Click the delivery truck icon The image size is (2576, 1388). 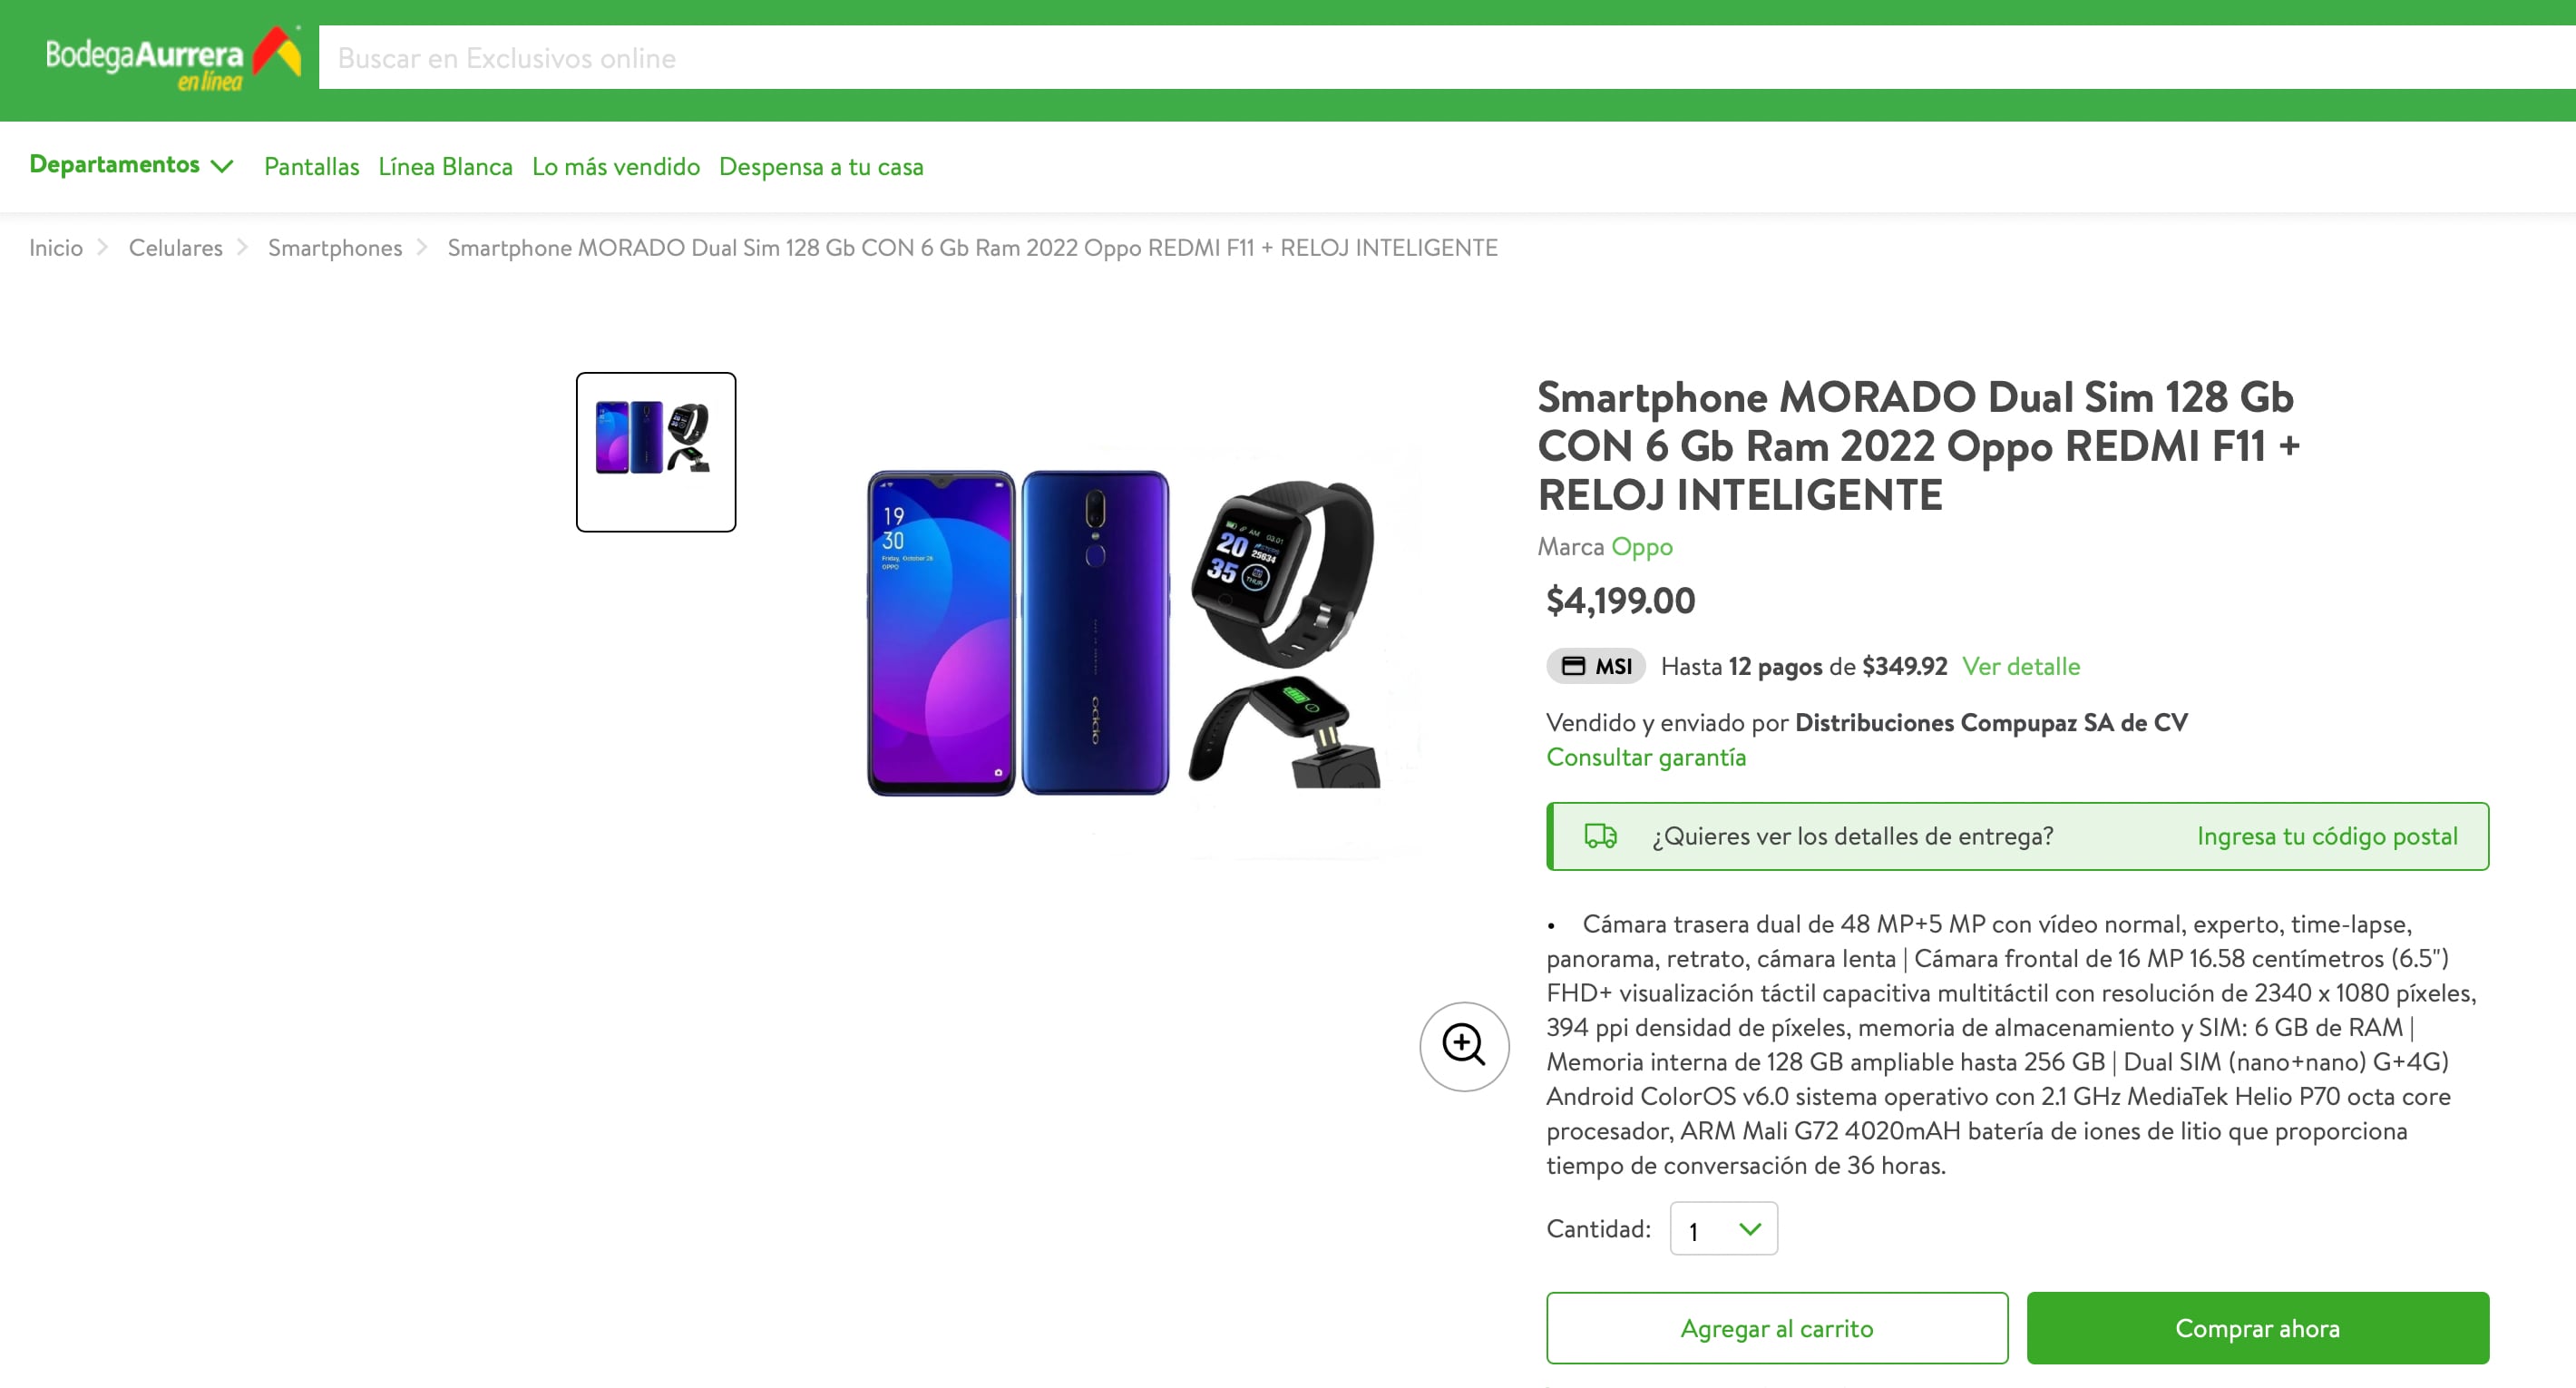click(x=1600, y=836)
